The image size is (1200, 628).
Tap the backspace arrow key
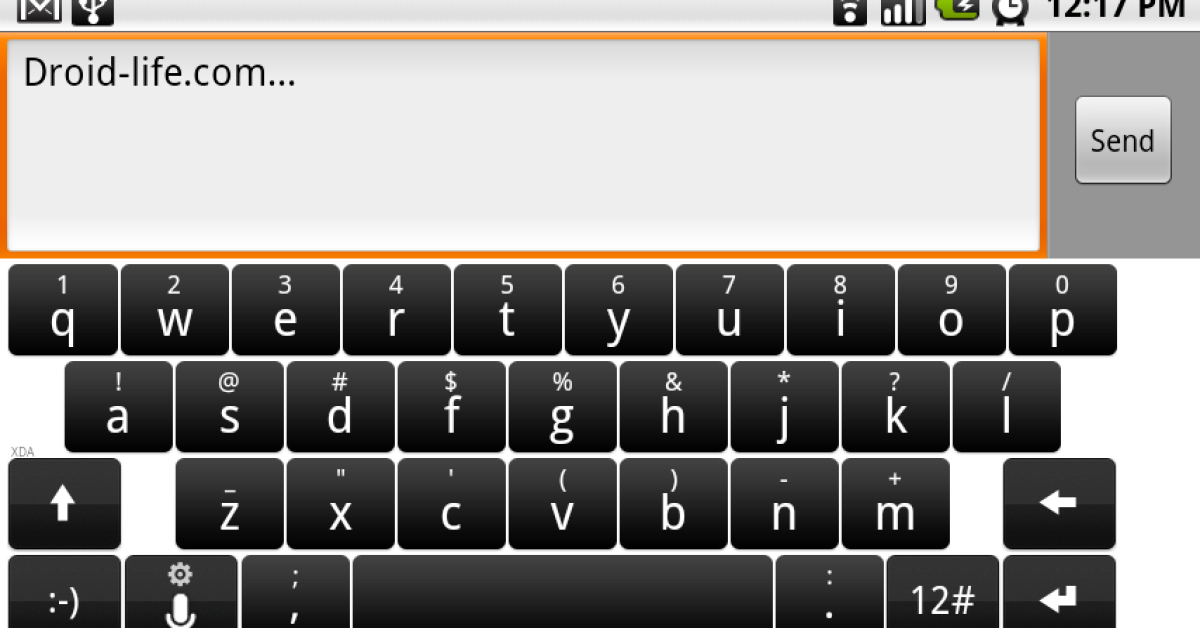coord(1059,504)
